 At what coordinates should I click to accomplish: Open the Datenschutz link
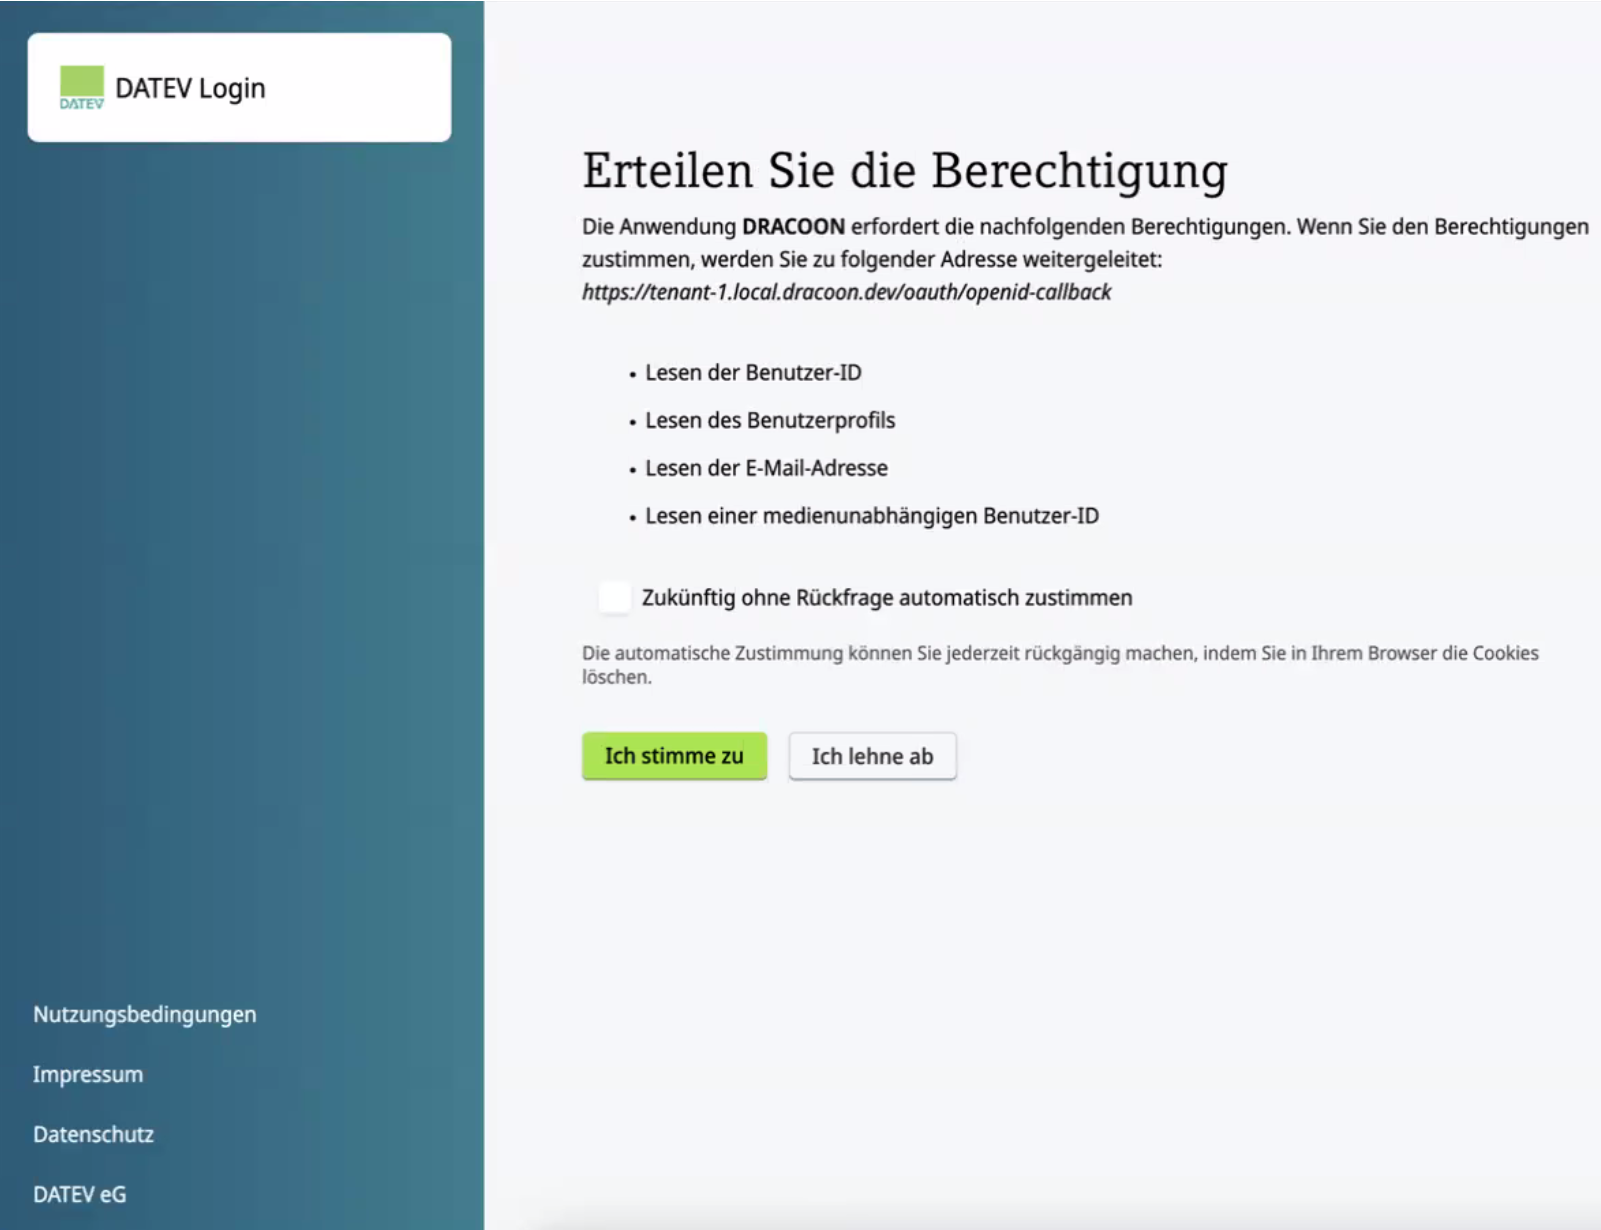[93, 1134]
